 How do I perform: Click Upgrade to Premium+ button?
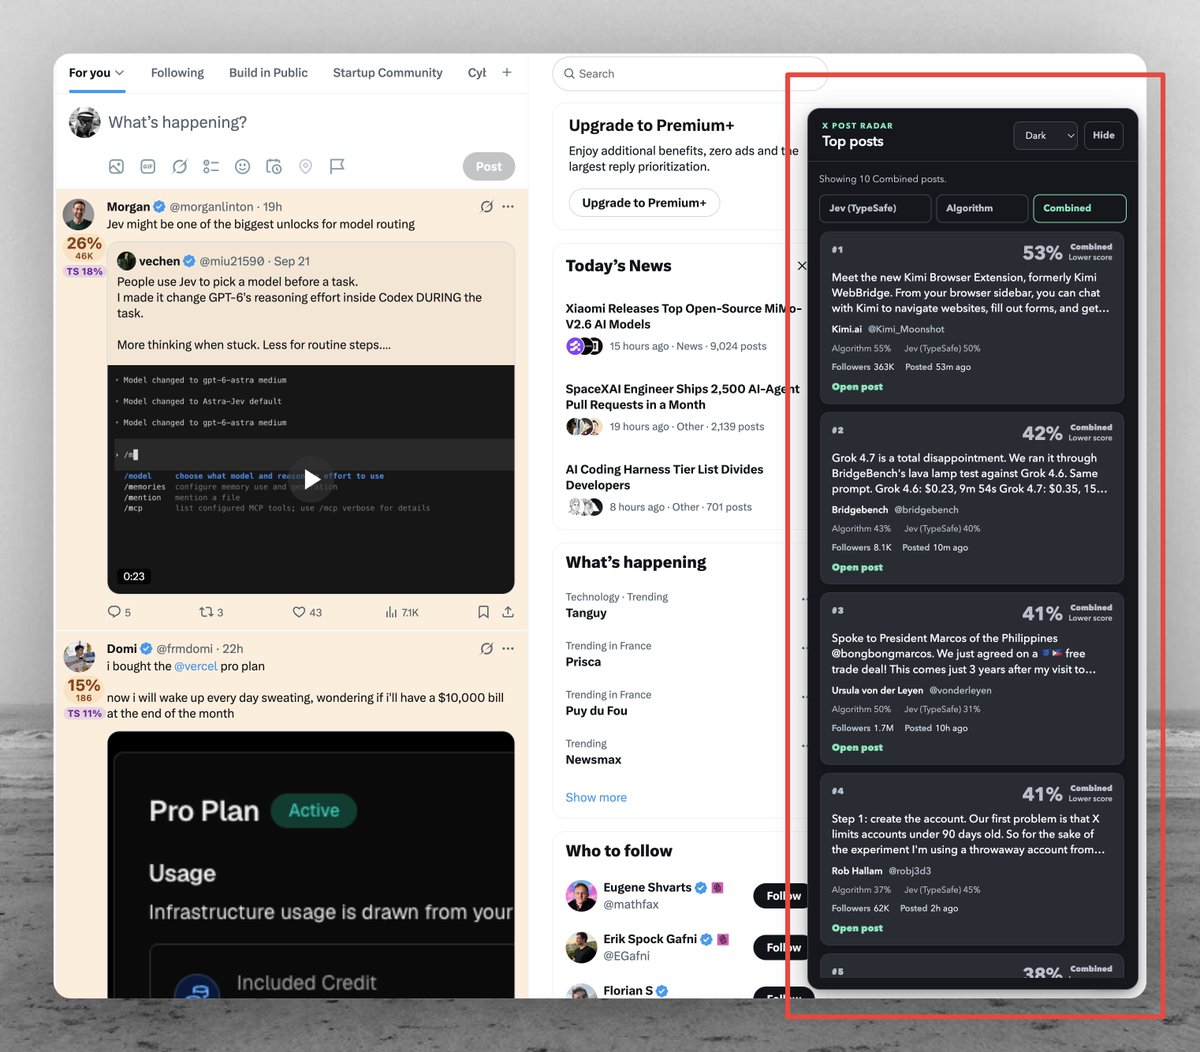pyautogui.click(x=644, y=203)
